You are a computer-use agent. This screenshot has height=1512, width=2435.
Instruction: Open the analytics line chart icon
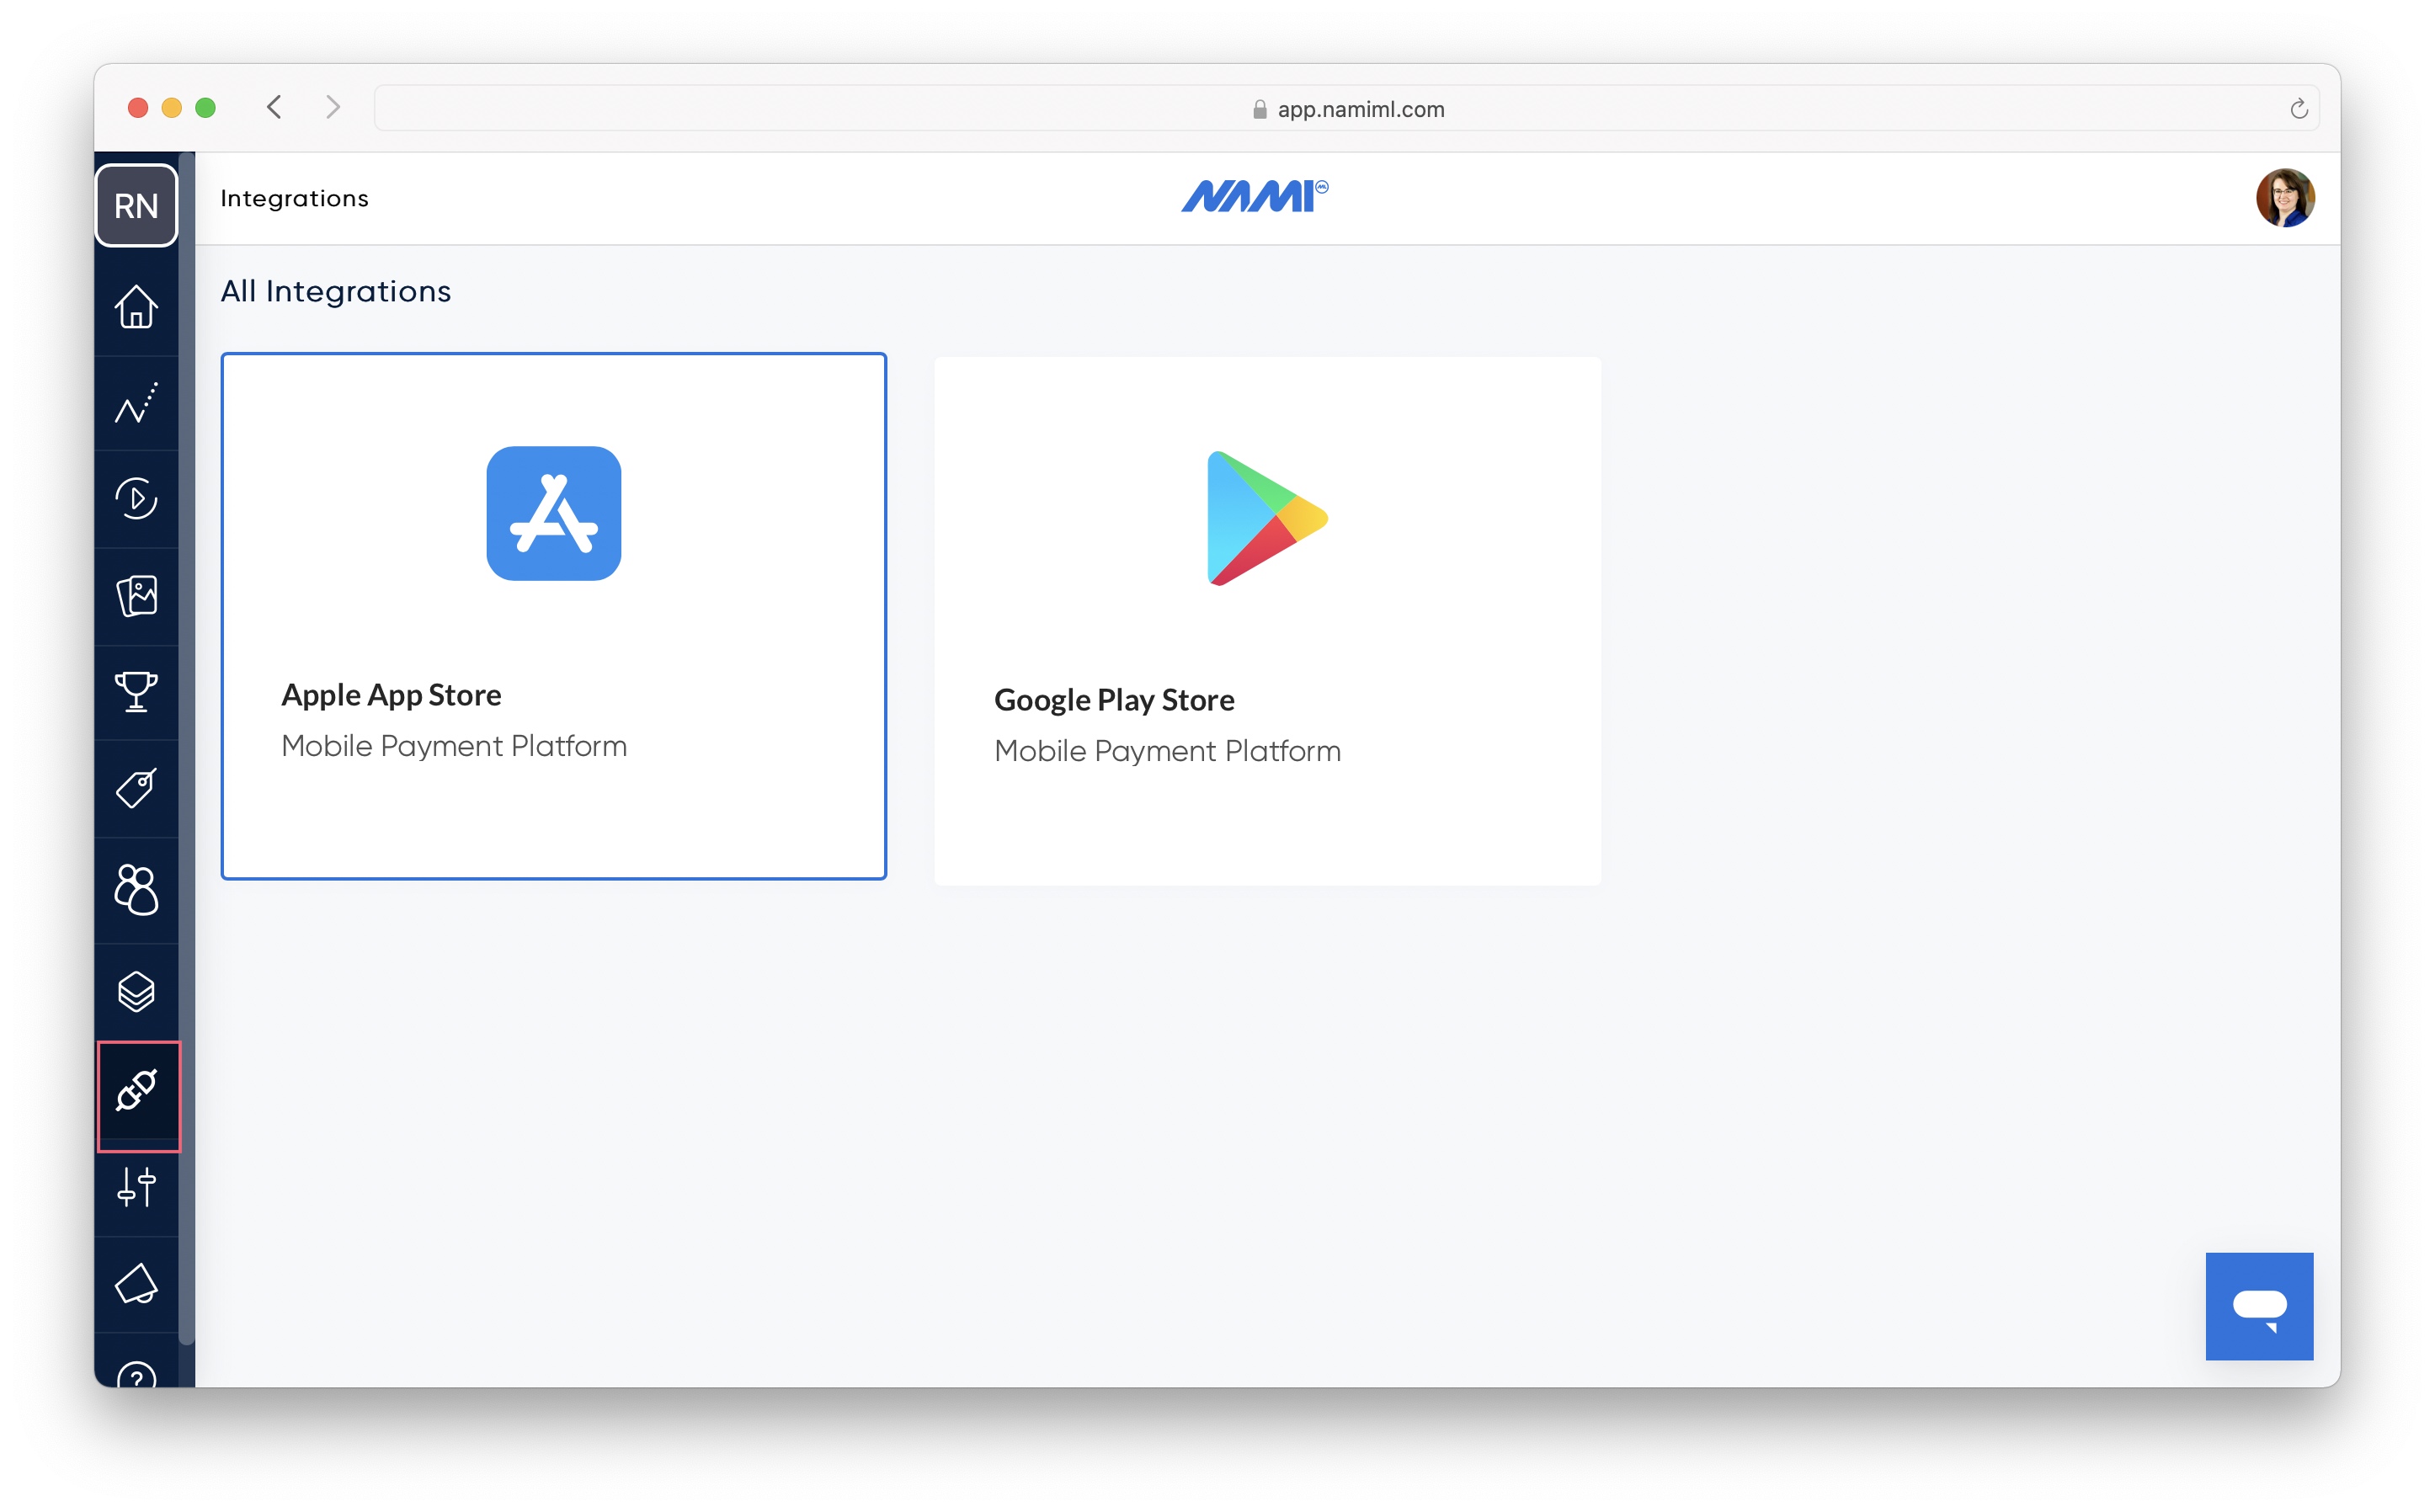pyautogui.click(x=136, y=403)
